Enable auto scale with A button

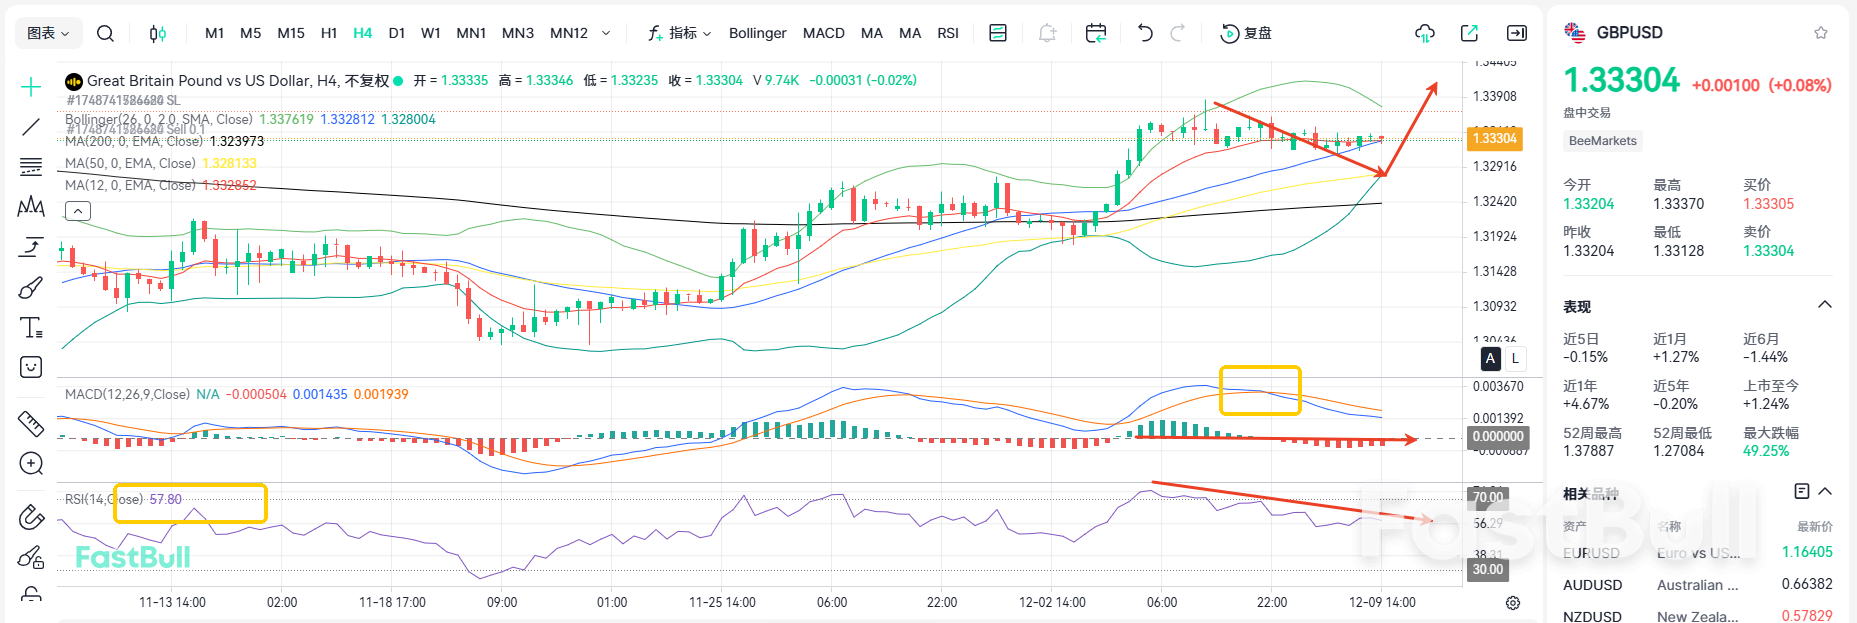(1490, 358)
